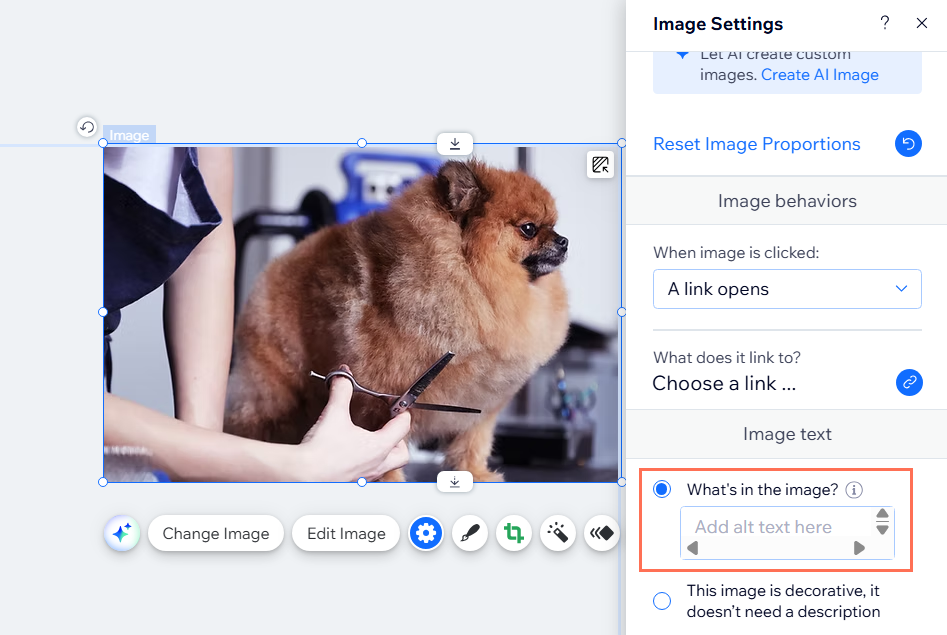Click the image scaling icon on photo

coord(600,166)
